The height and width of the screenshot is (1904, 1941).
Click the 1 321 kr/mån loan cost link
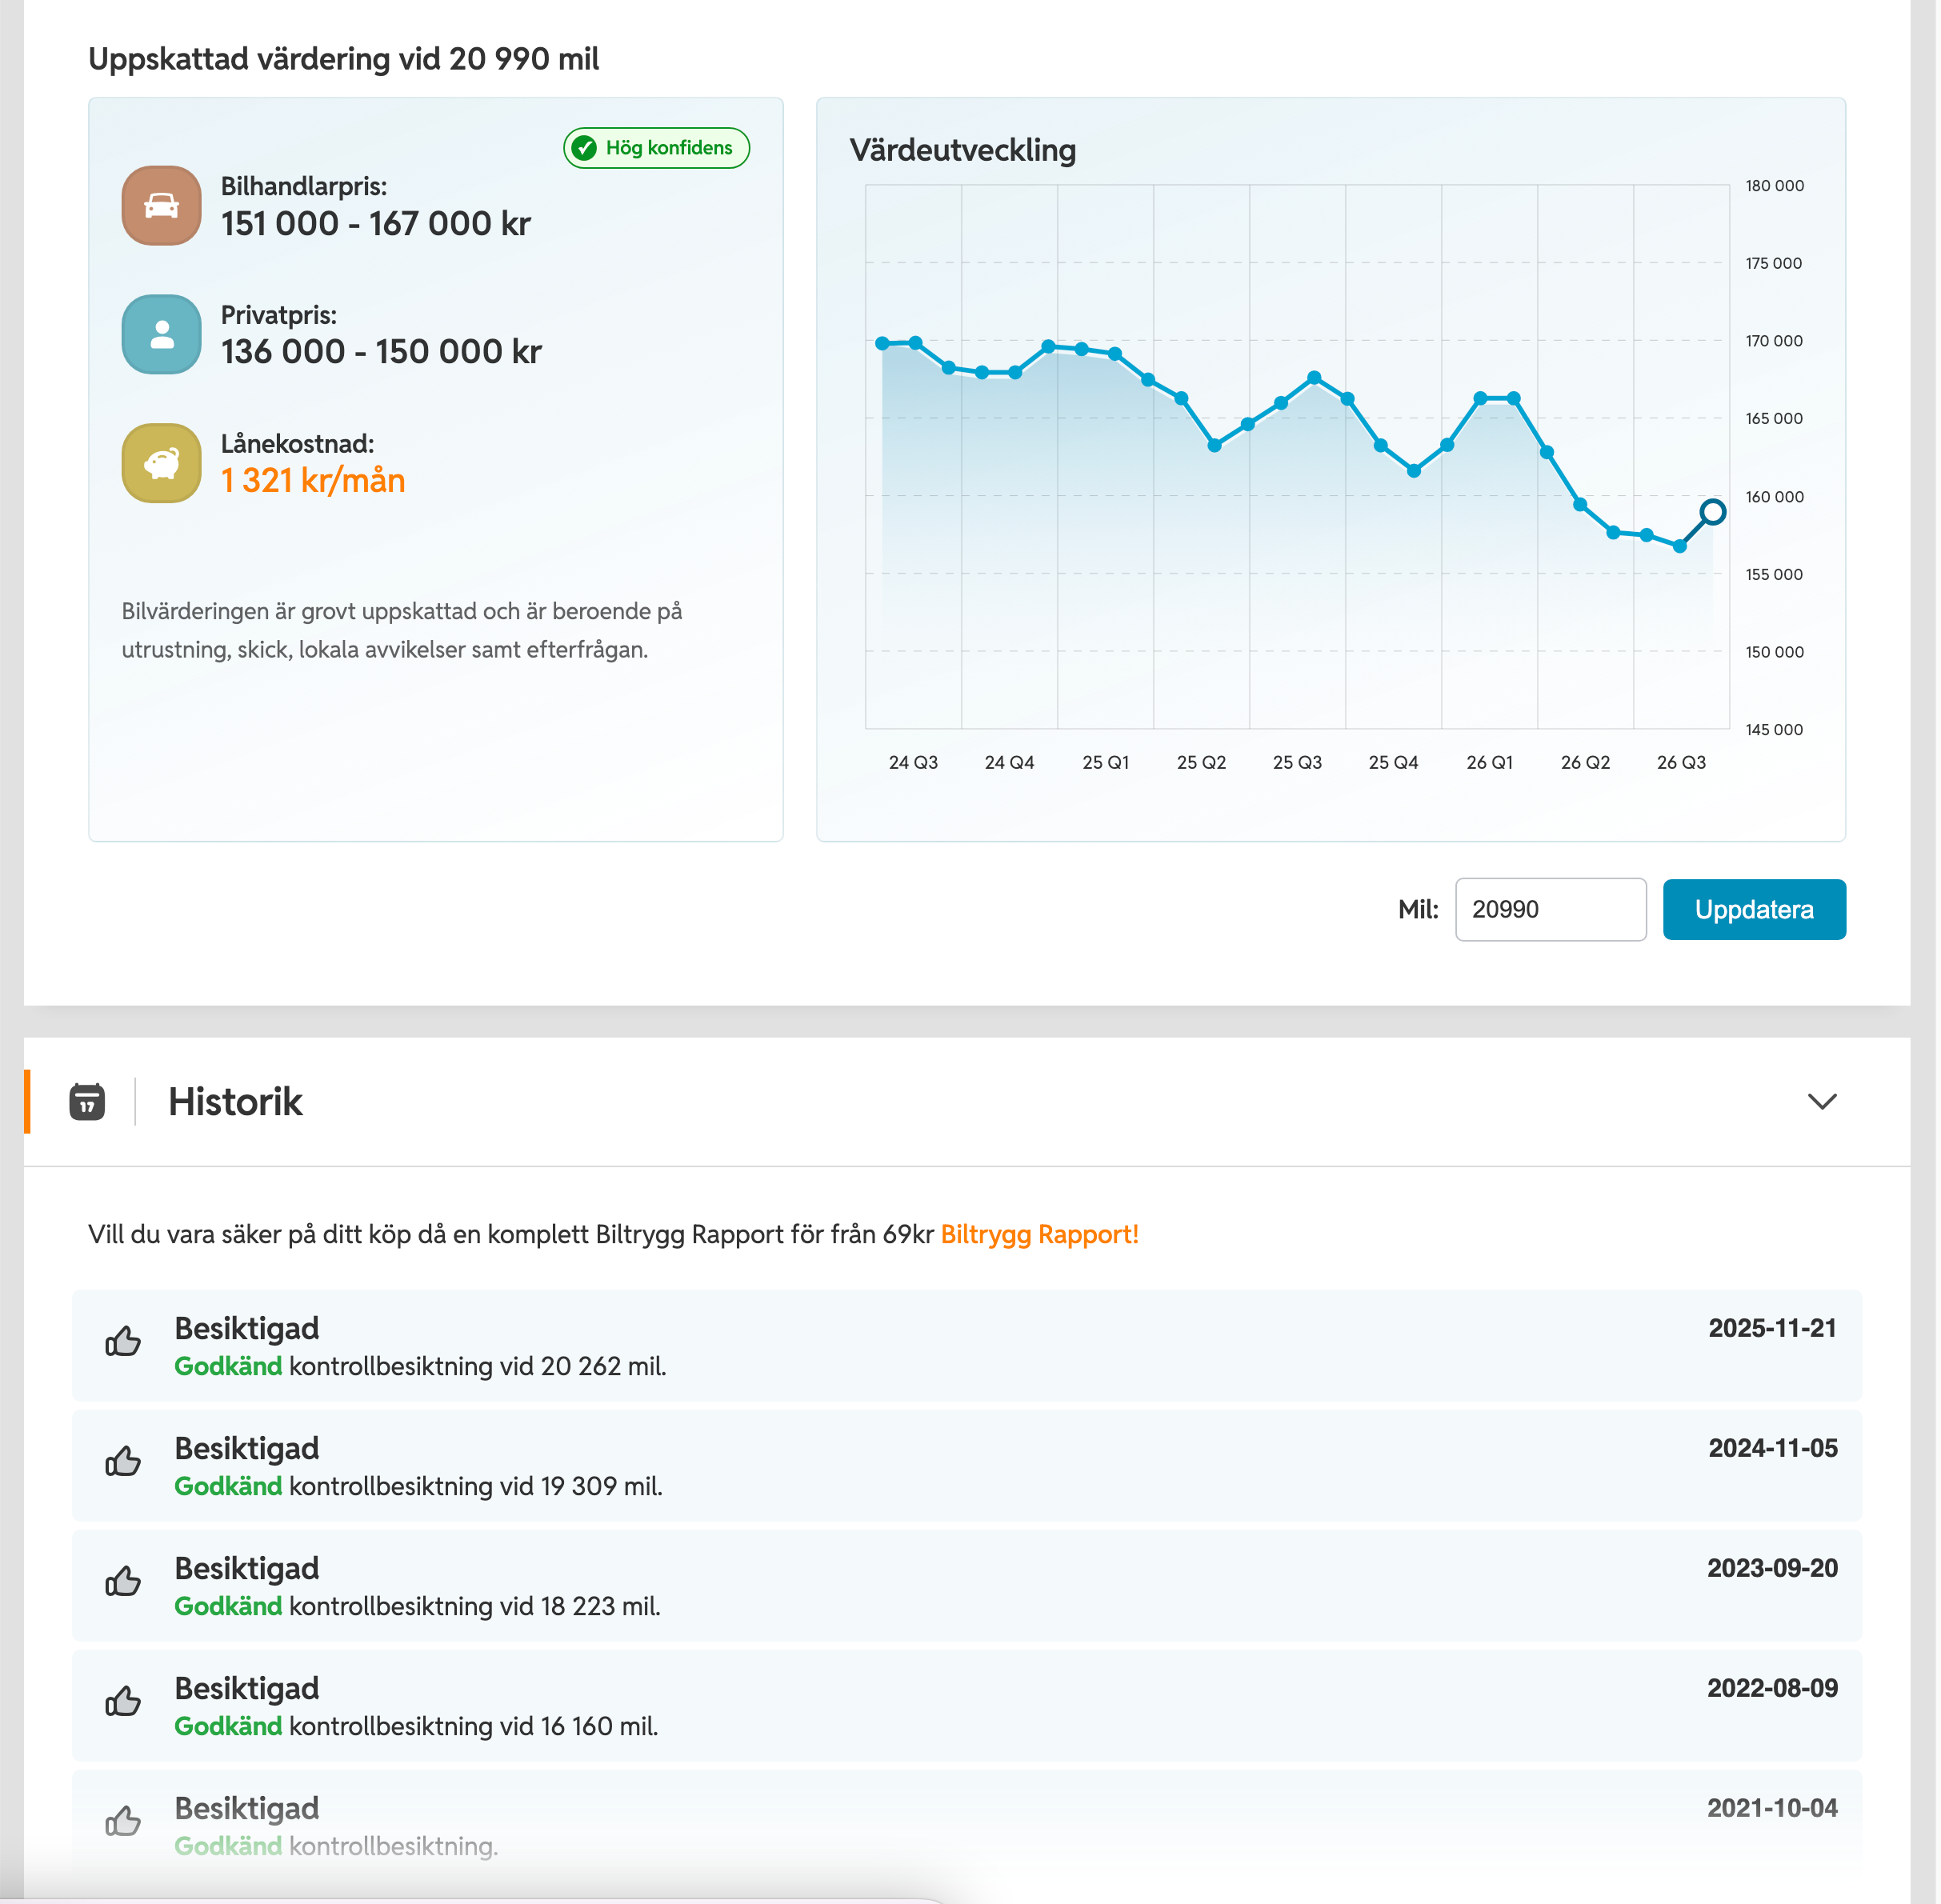pyautogui.click(x=313, y=481)
